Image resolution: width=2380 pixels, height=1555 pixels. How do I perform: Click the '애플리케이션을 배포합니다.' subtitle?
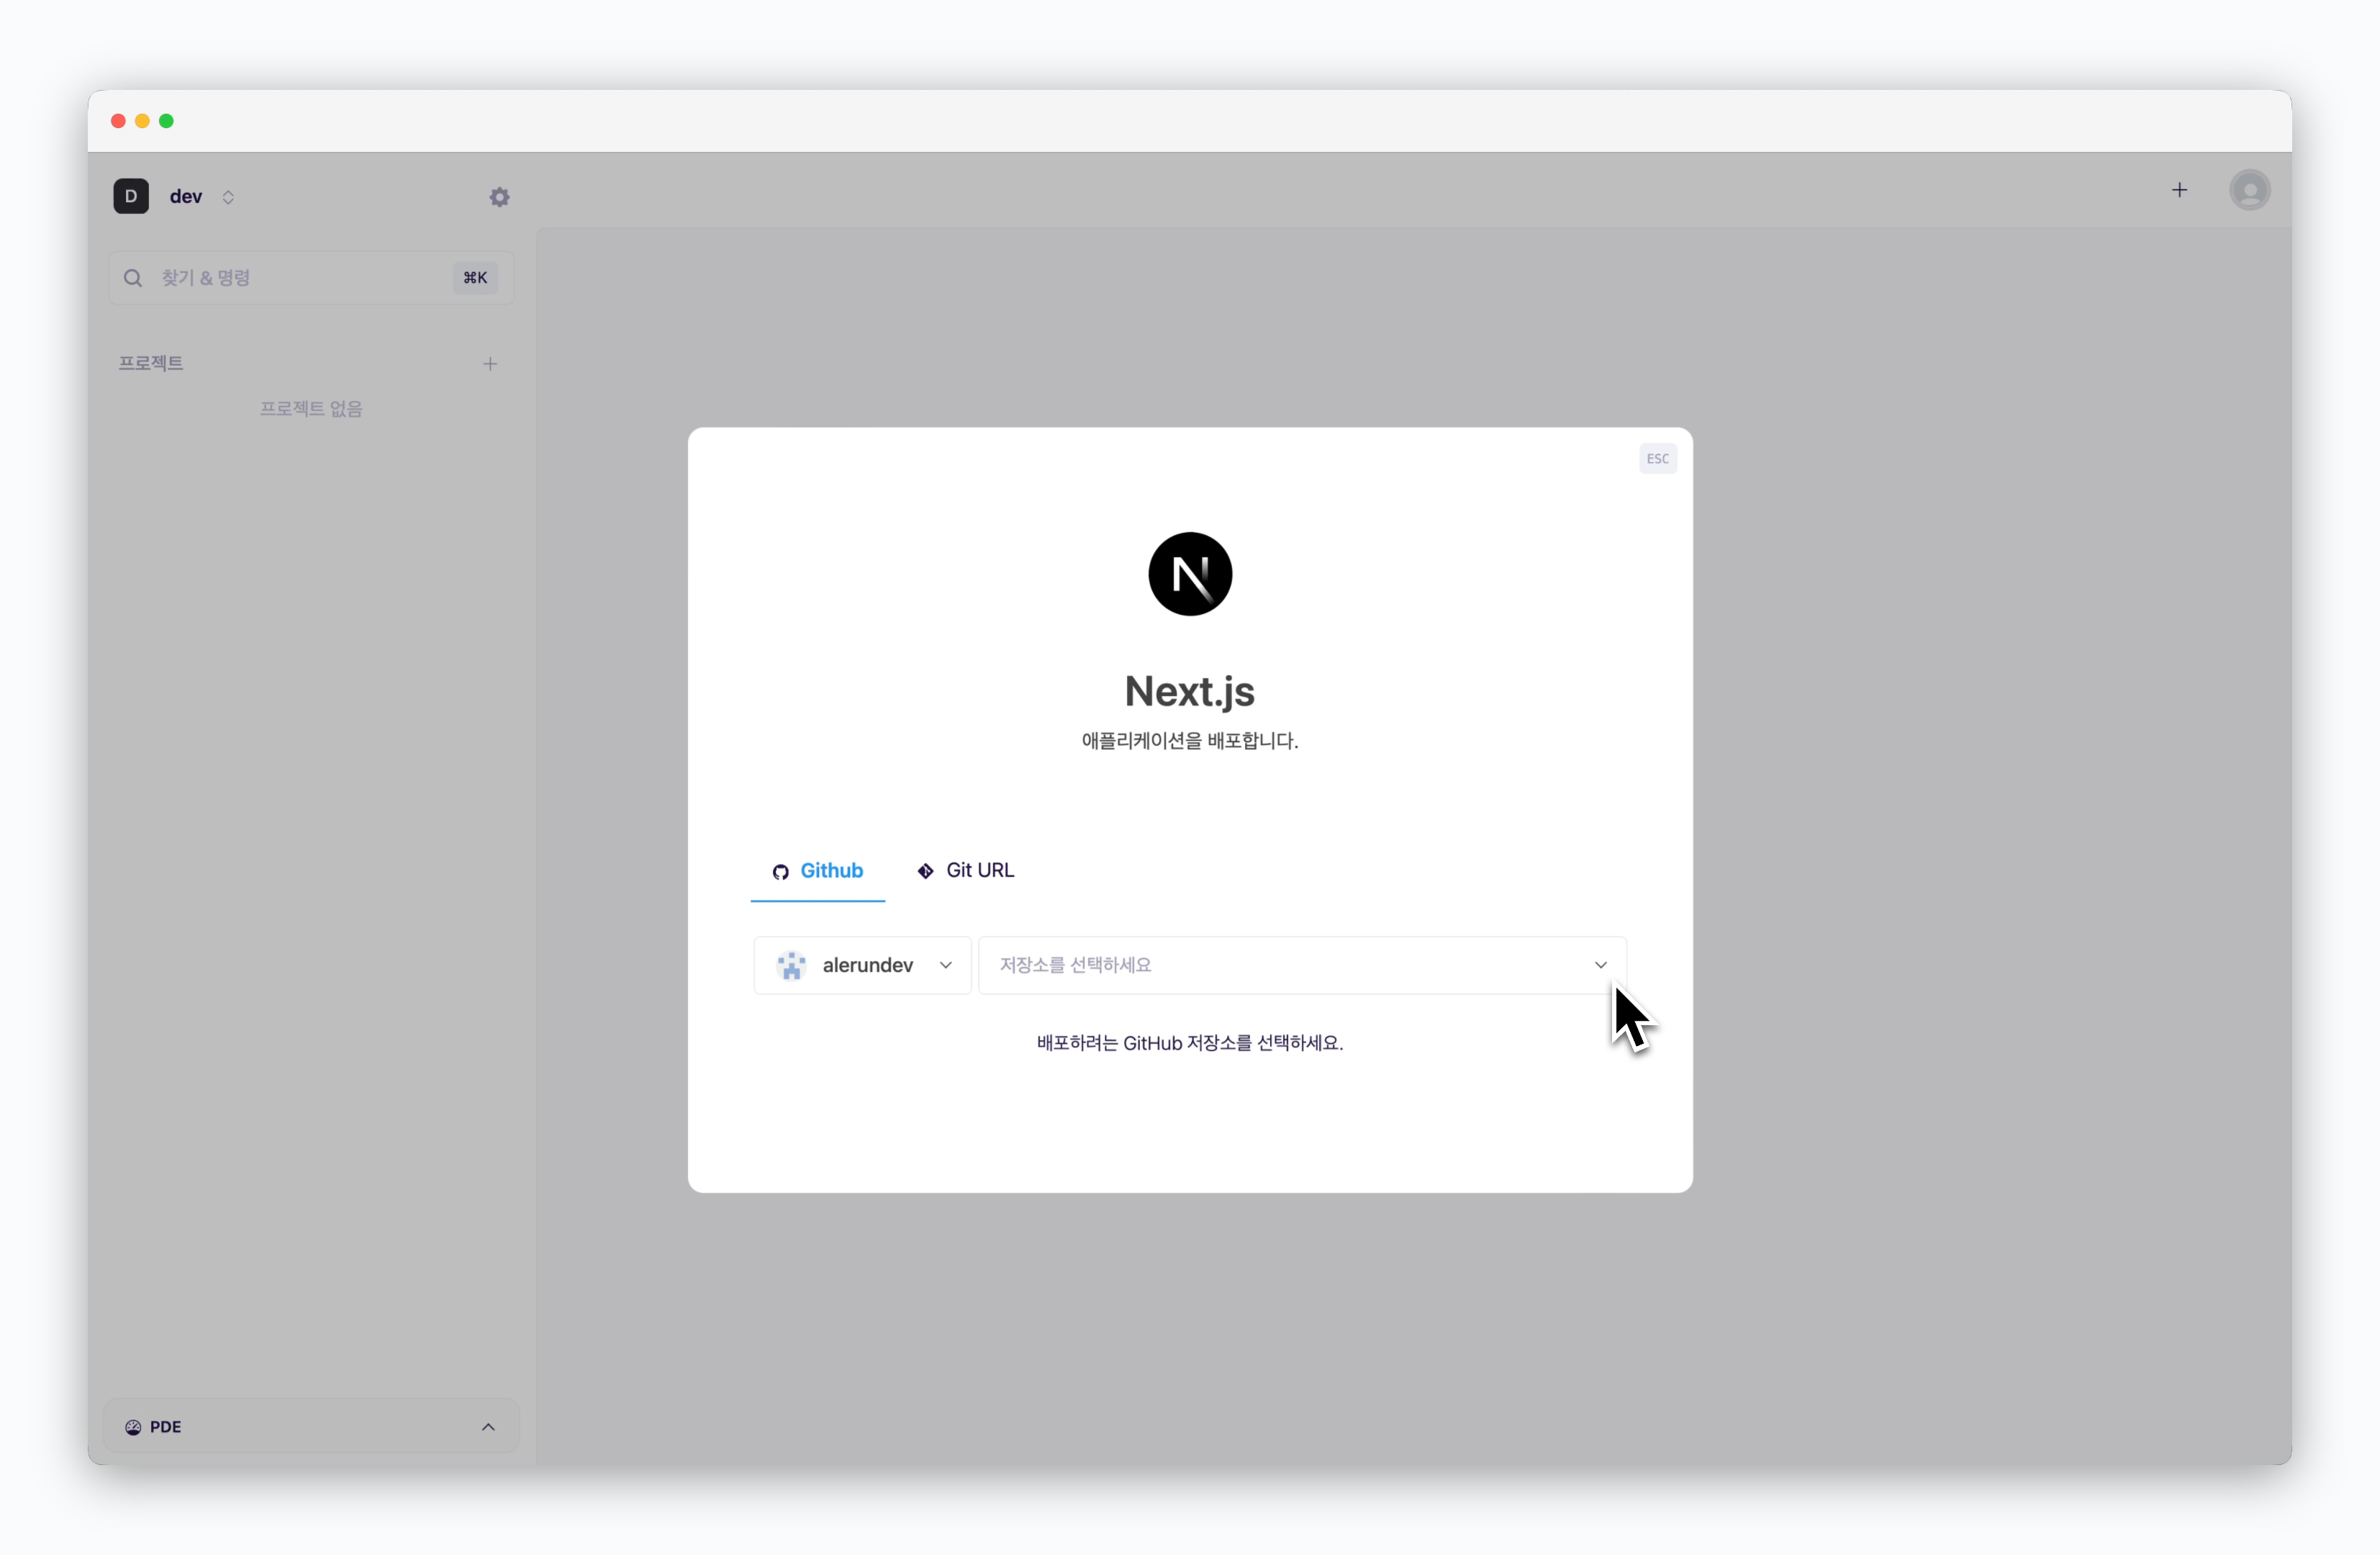(x=1190, y=741)
